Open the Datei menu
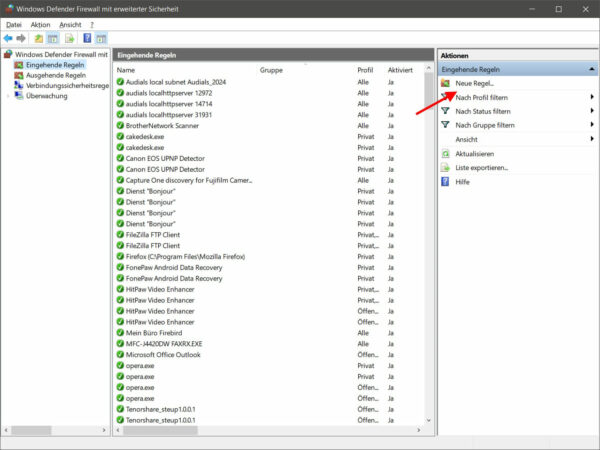Image resolution: width=600 pixels, height=450 pixels. (14, 25)
